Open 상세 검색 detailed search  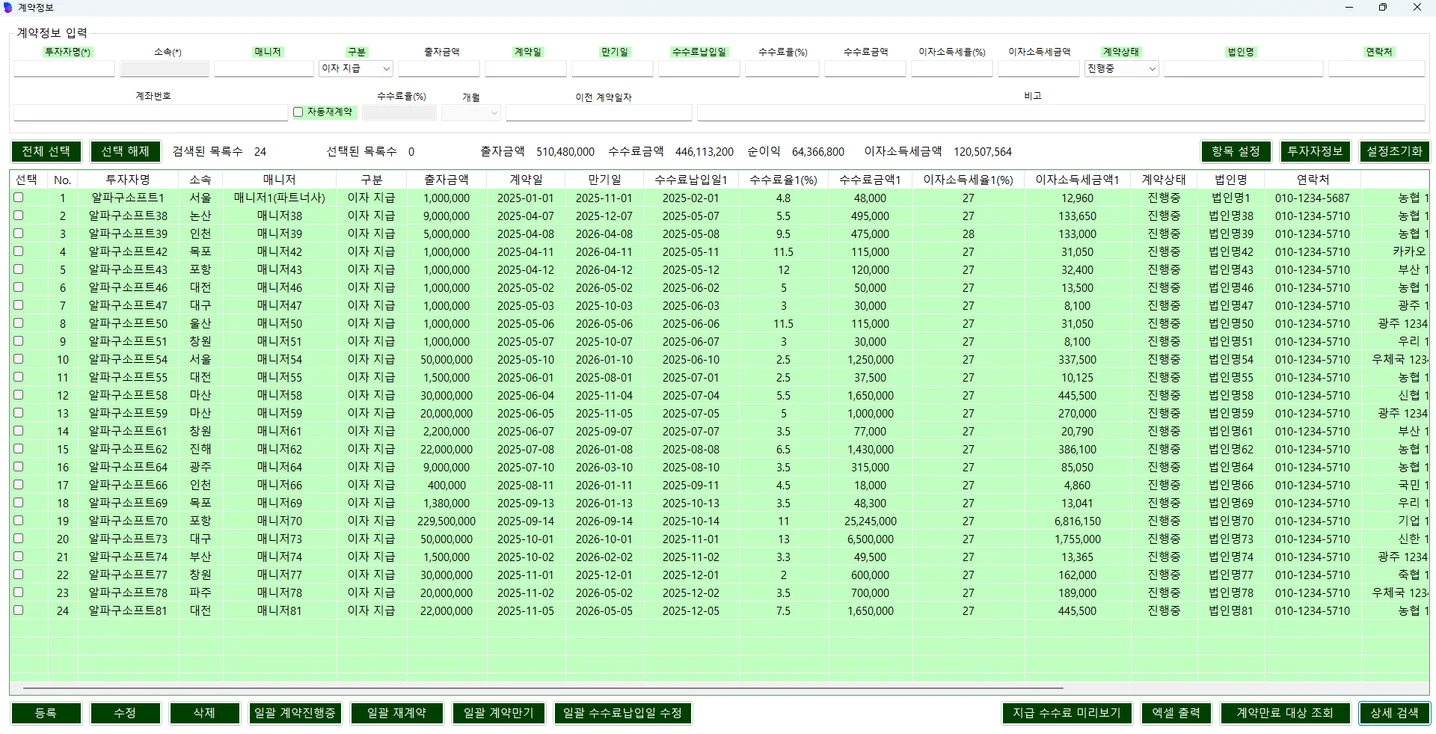coord(1394,713)
